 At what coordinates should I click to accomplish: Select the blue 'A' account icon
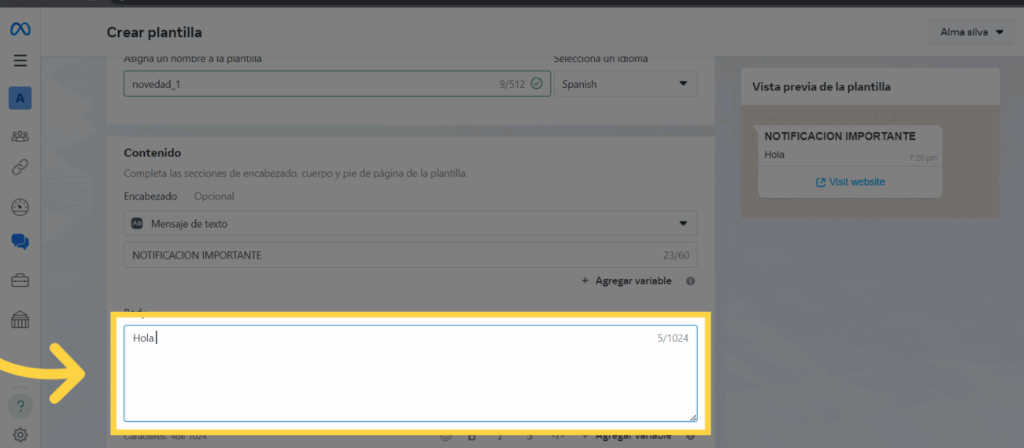click(20, 97)
